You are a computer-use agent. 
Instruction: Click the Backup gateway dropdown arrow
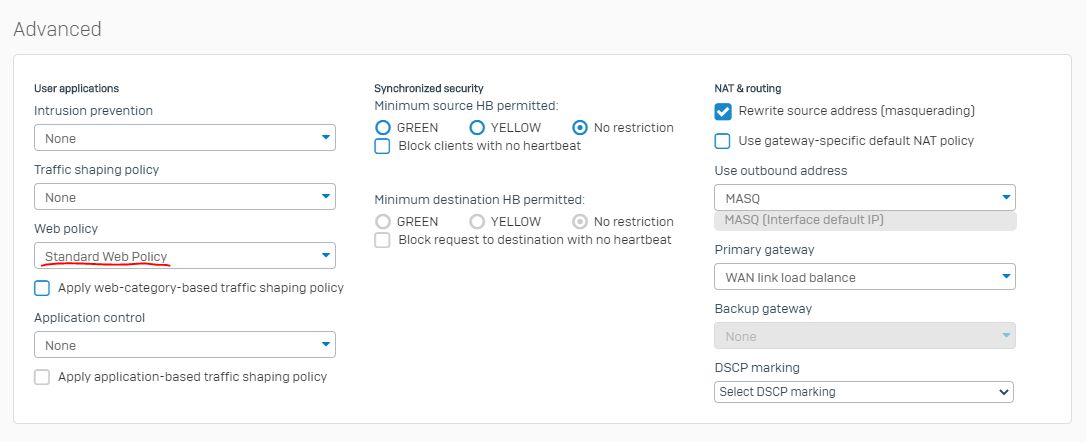1006,336
